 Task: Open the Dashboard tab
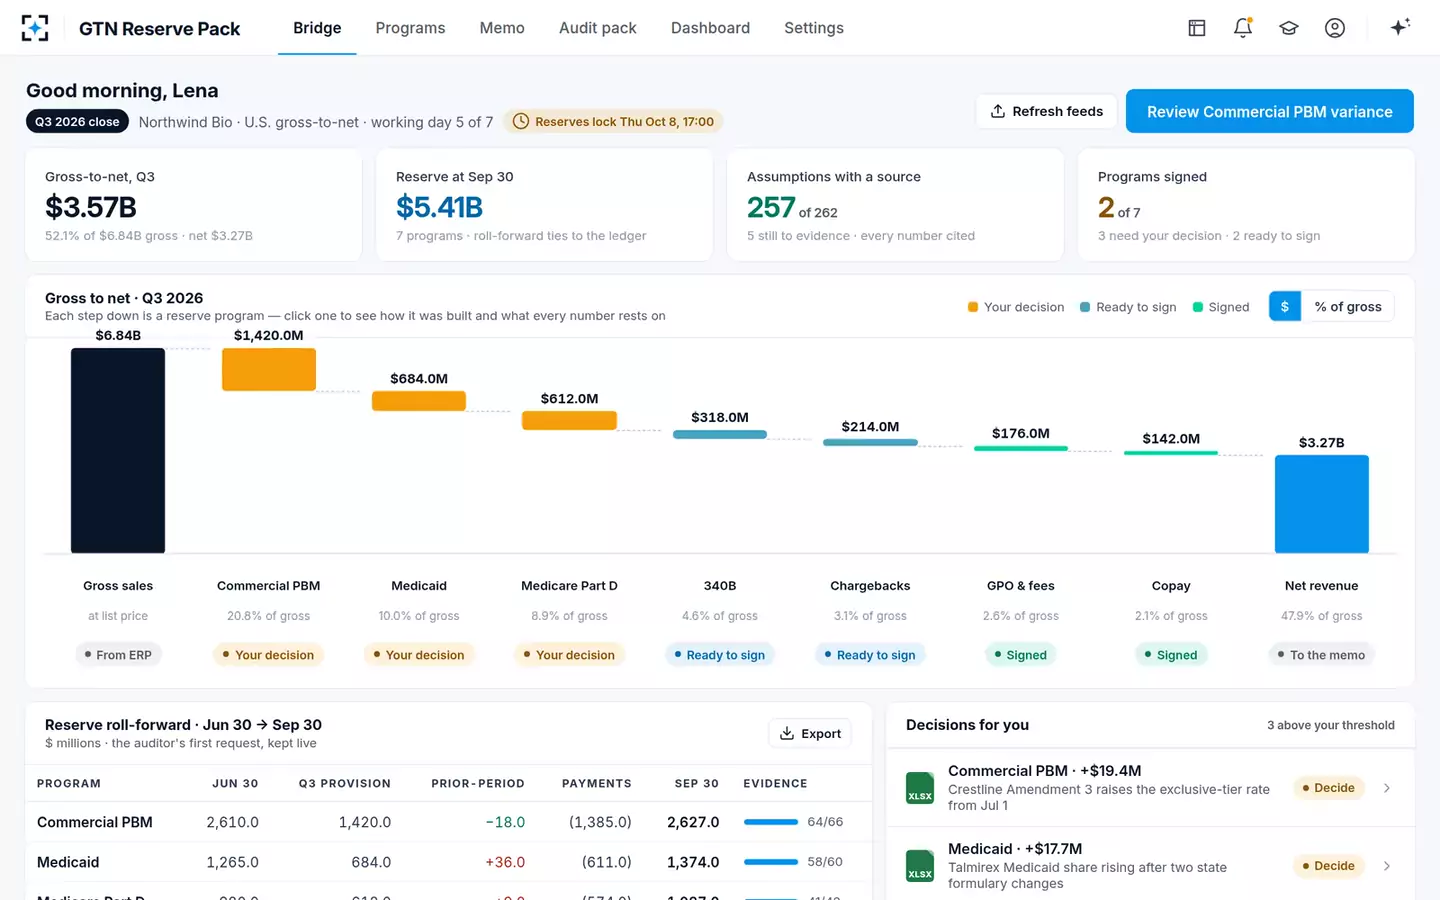tap(710, 28)
